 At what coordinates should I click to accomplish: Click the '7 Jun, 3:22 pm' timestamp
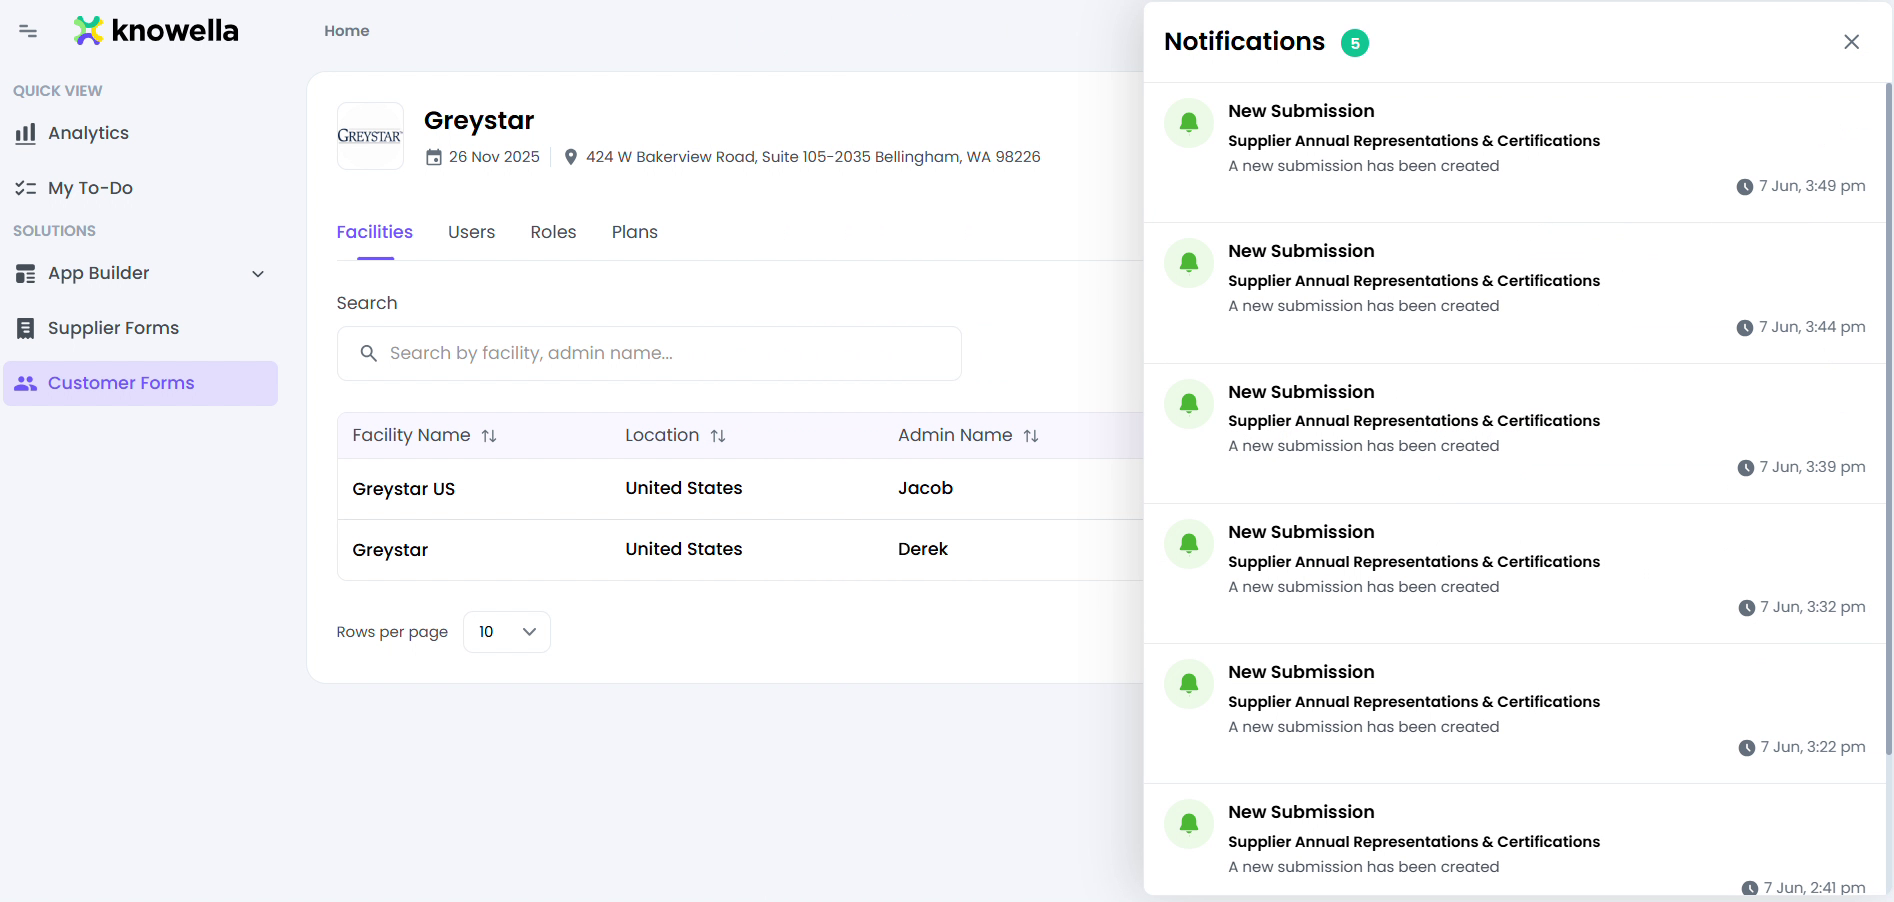pos(1813,747)
